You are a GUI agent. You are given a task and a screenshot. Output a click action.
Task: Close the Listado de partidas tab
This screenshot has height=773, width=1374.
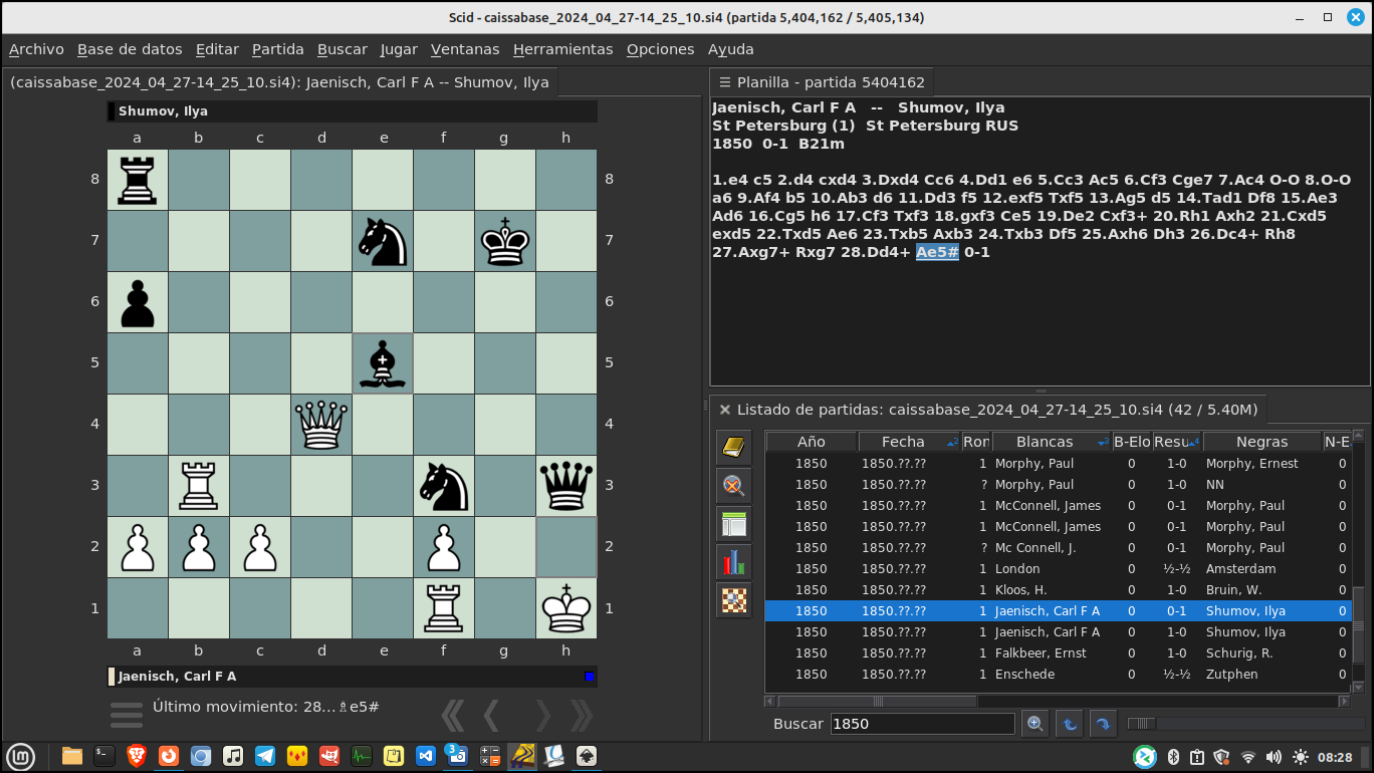[725, 409]
